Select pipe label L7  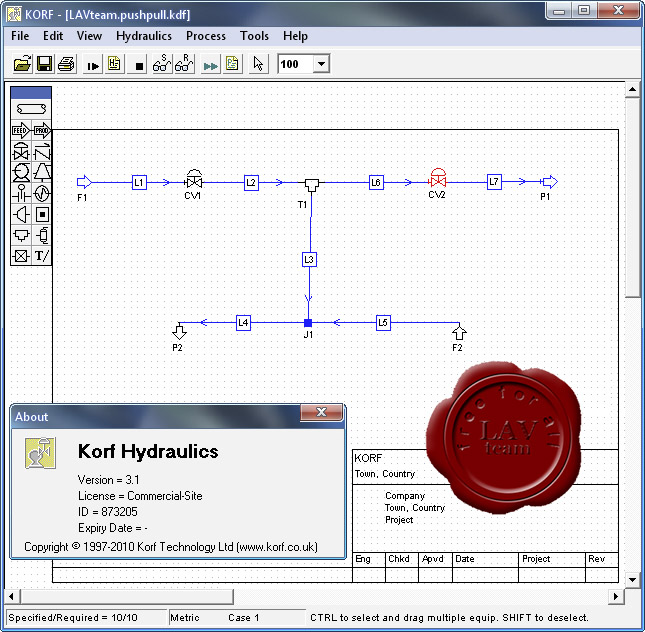click(494, 181)
